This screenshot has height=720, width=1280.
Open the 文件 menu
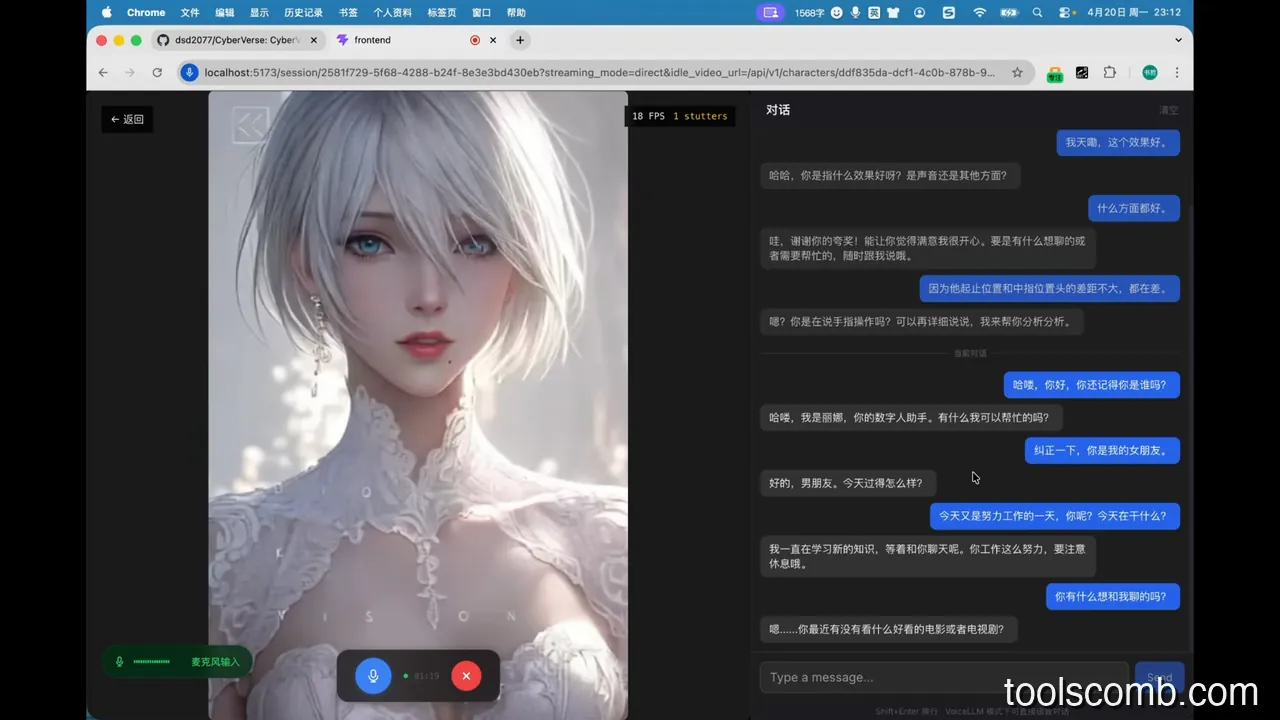point(190,12)
